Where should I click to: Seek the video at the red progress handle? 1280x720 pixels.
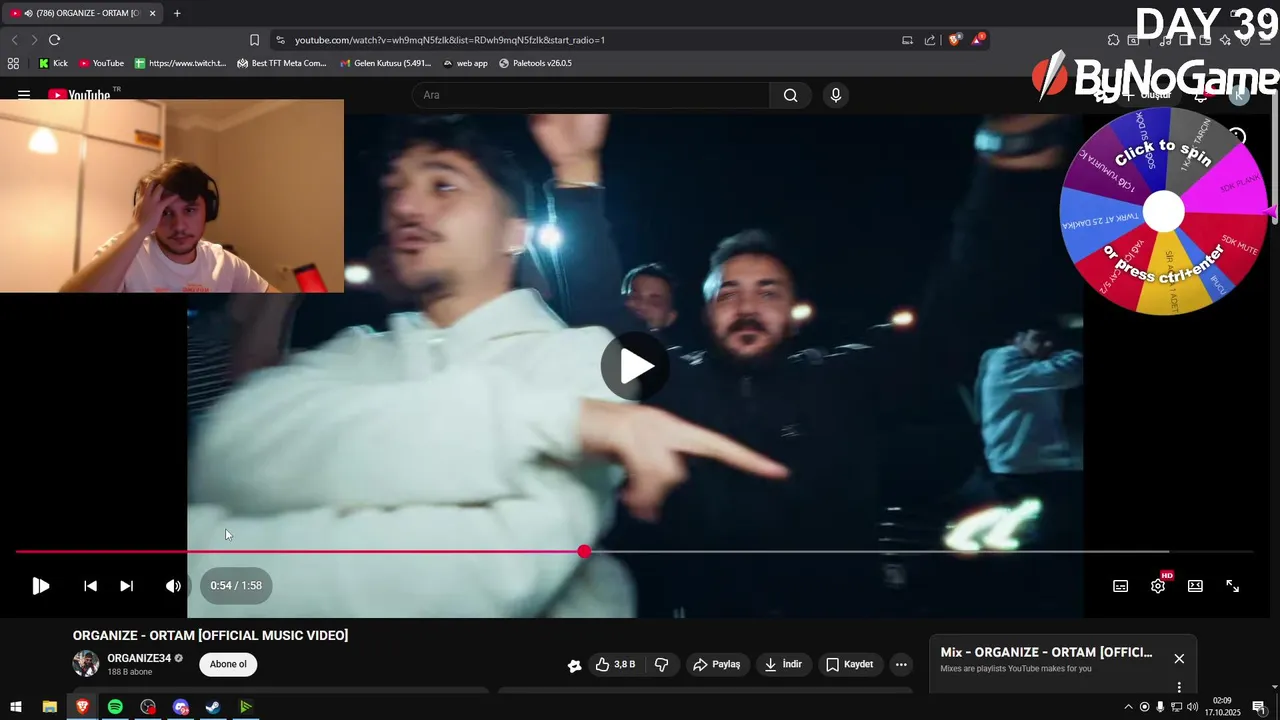click(584, 551)
